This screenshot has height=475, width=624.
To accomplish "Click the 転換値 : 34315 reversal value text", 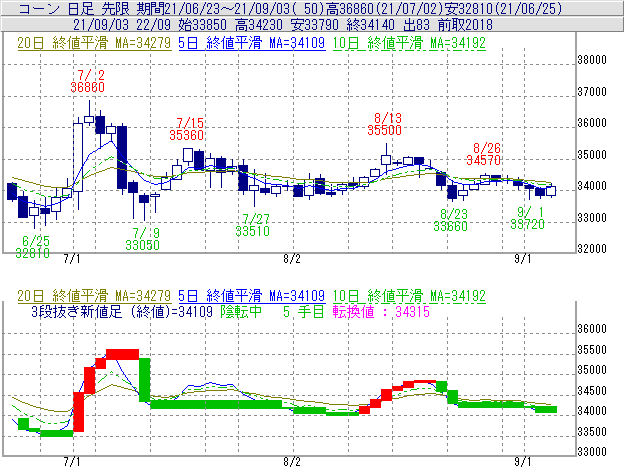I will [381, 311].
